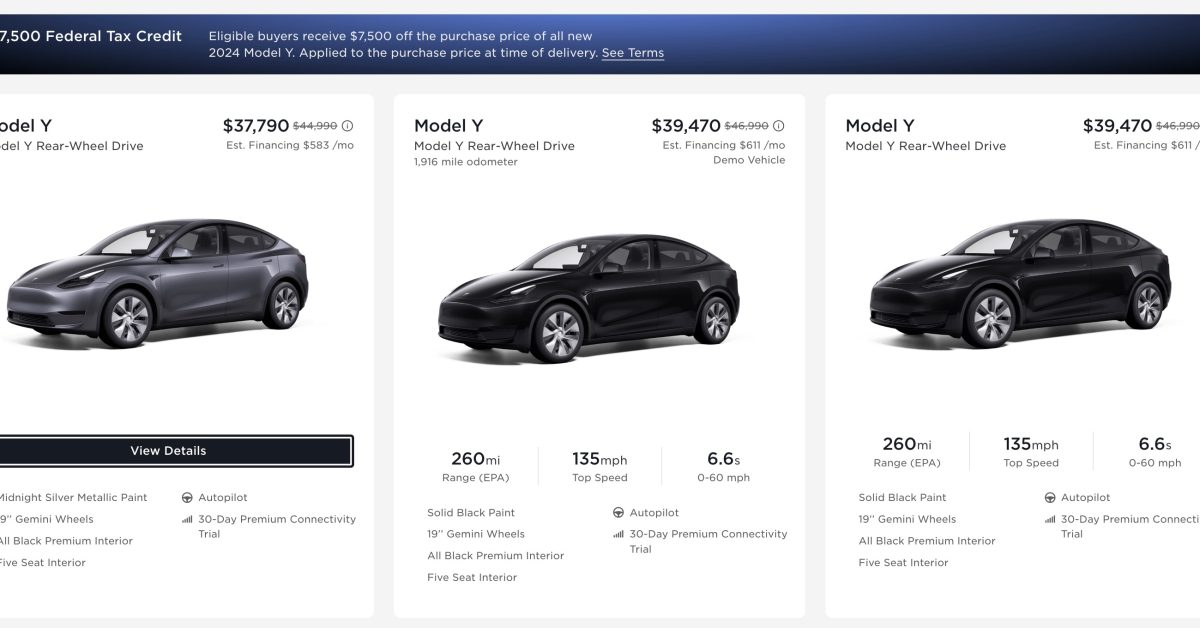Image resolution: width=1200 pixels, height=628 pixels.
Task: Click connectivity signal icon on silver card
Action: [187, 520]
